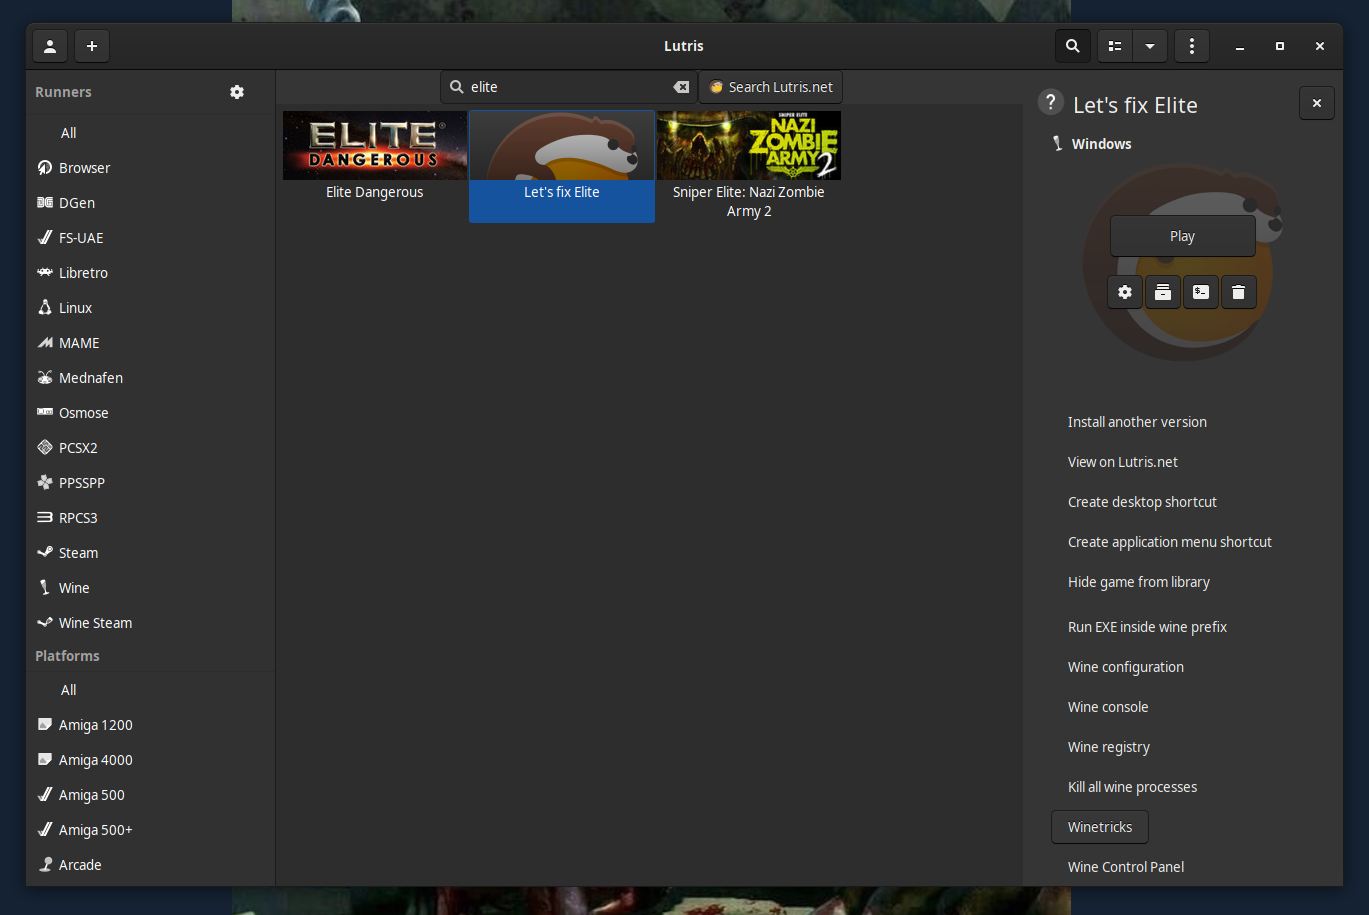Screen dimensions: 1369x915
Task: Select Amiga 4000 platform
Action: click(x=150, y=760)
